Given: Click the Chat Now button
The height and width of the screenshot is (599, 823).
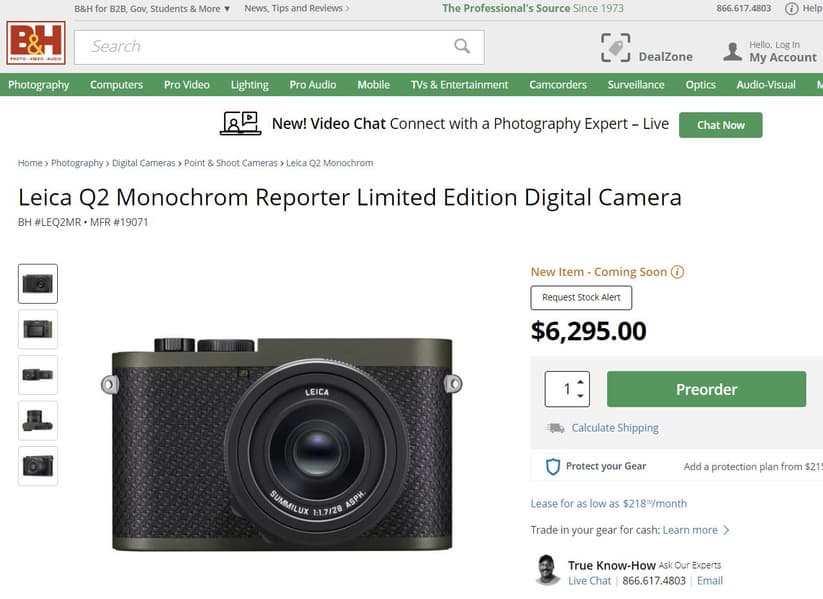Looking at the screenshot, I should pos(720,125).
